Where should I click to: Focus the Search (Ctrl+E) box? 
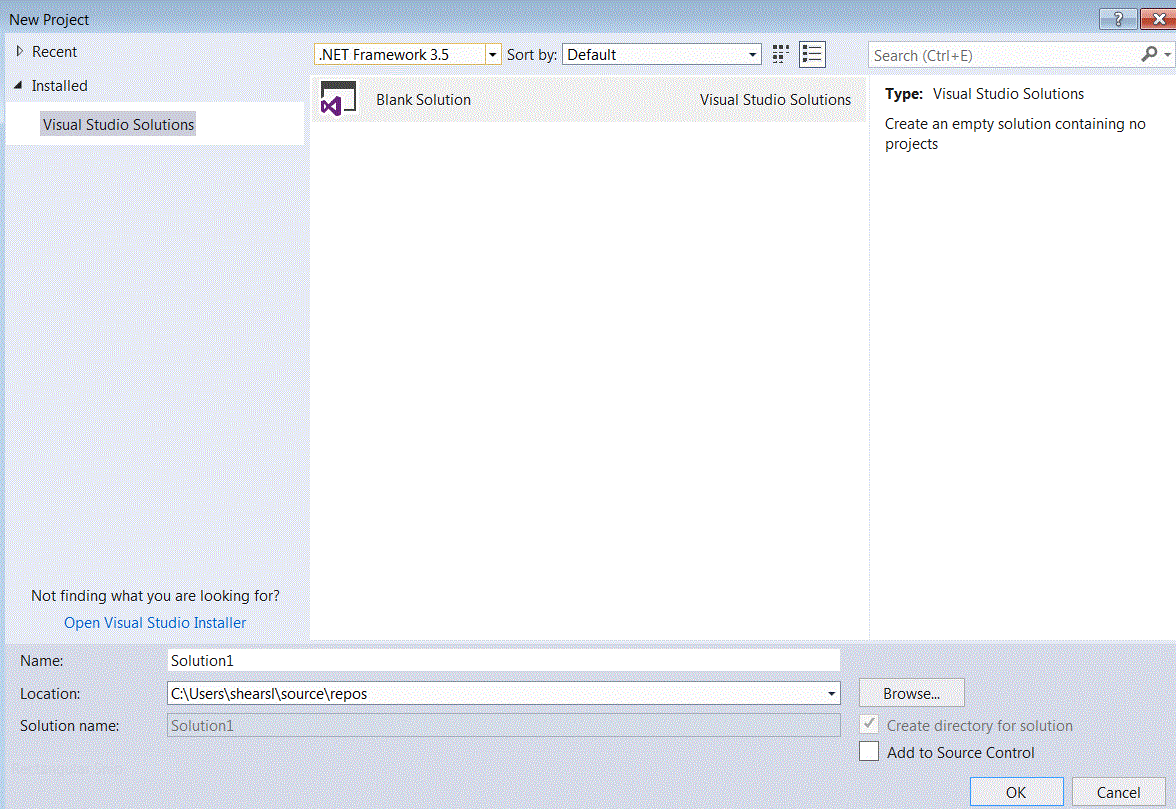1004,55
